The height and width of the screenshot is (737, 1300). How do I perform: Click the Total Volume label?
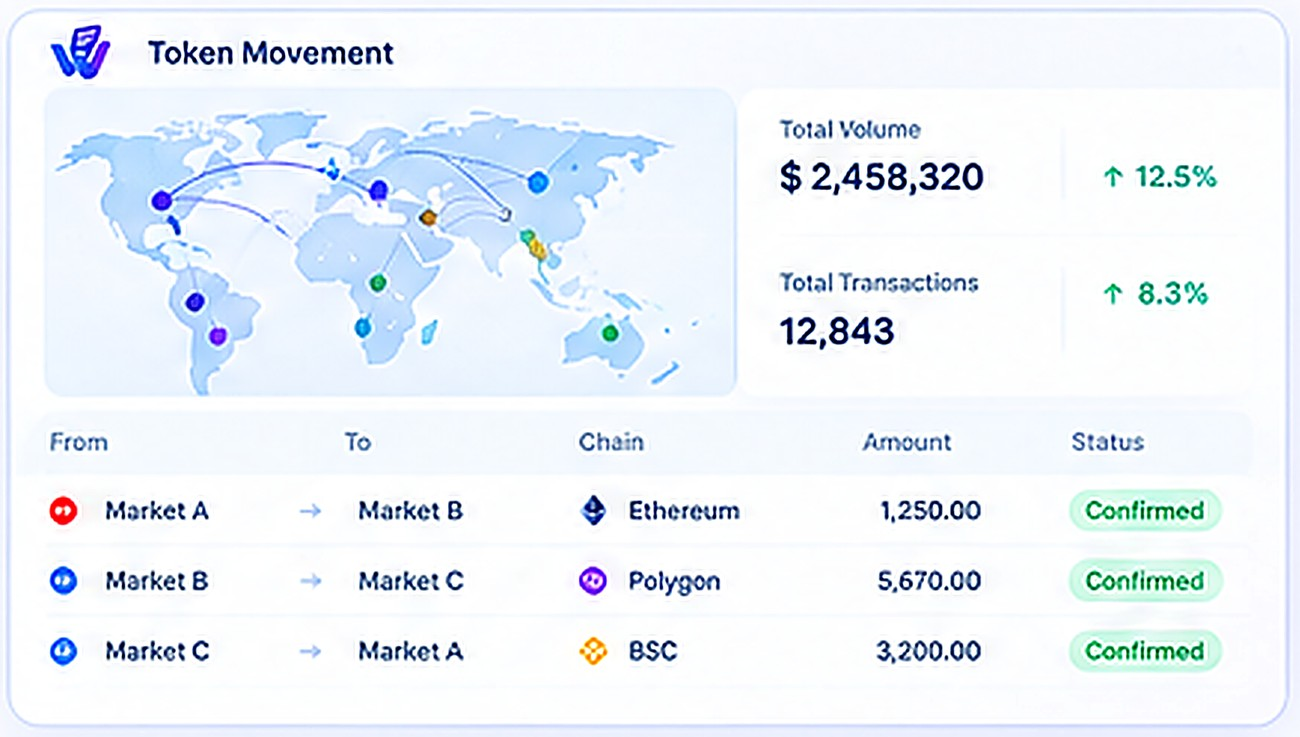tap(850, 130)
